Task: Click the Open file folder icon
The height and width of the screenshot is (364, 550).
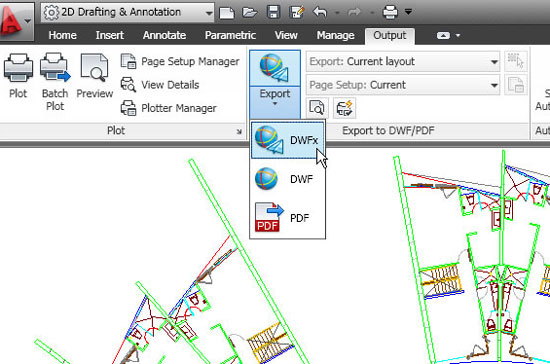Action: [249, 13]
